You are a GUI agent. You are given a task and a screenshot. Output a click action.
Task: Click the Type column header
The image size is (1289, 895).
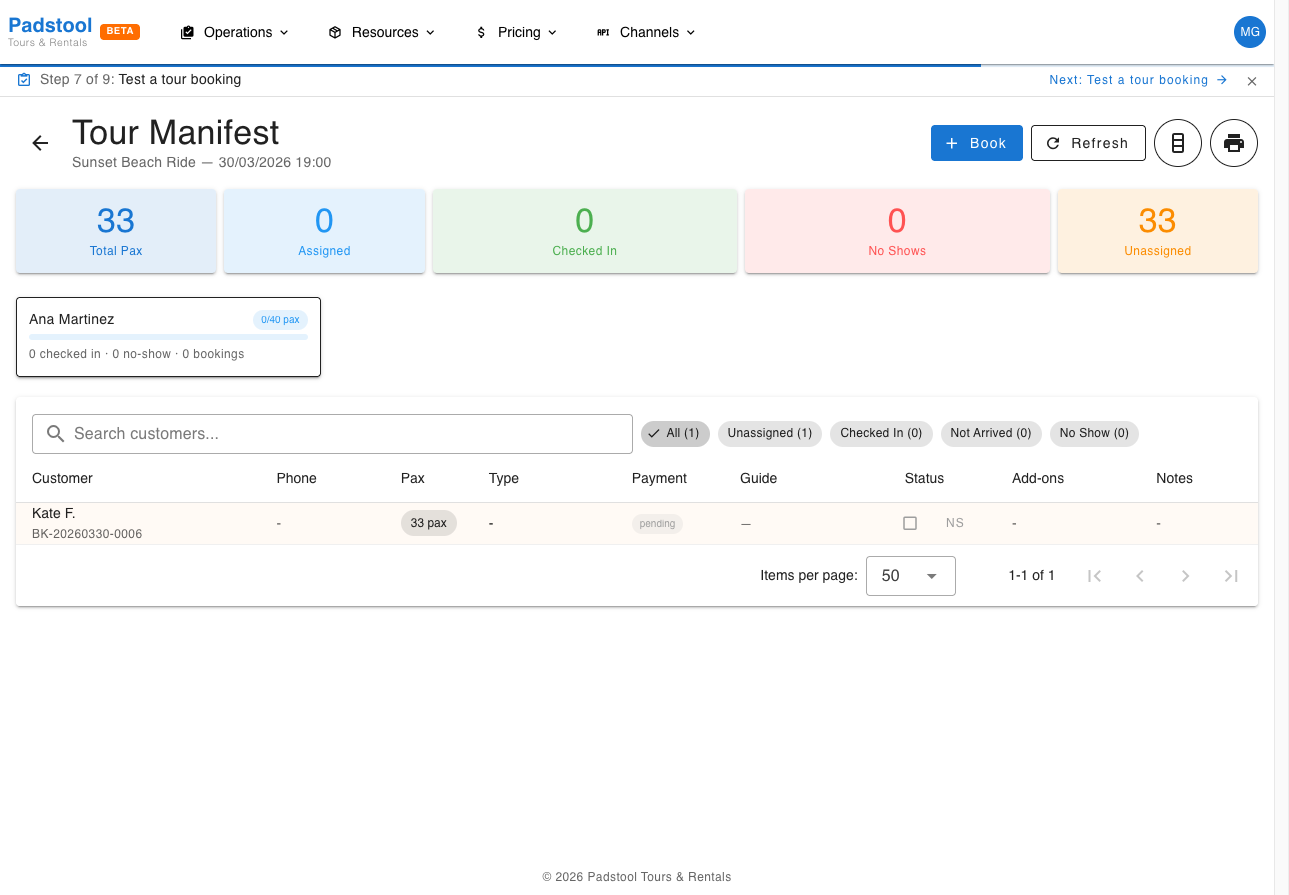click(504, 478)
